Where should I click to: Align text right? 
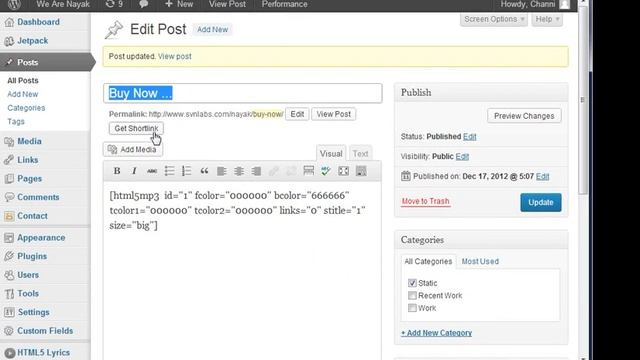(256, 171)
